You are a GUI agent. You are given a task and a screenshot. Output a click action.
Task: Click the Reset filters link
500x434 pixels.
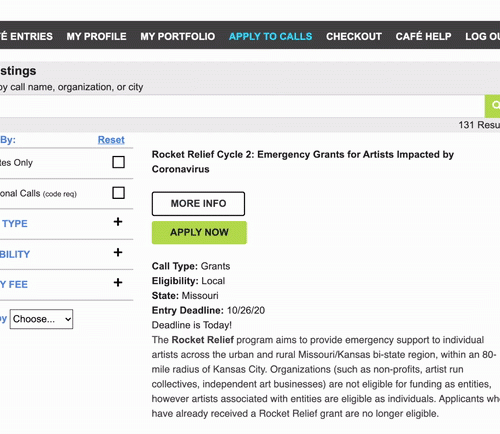pyautogui.click(x=111, y=140)
